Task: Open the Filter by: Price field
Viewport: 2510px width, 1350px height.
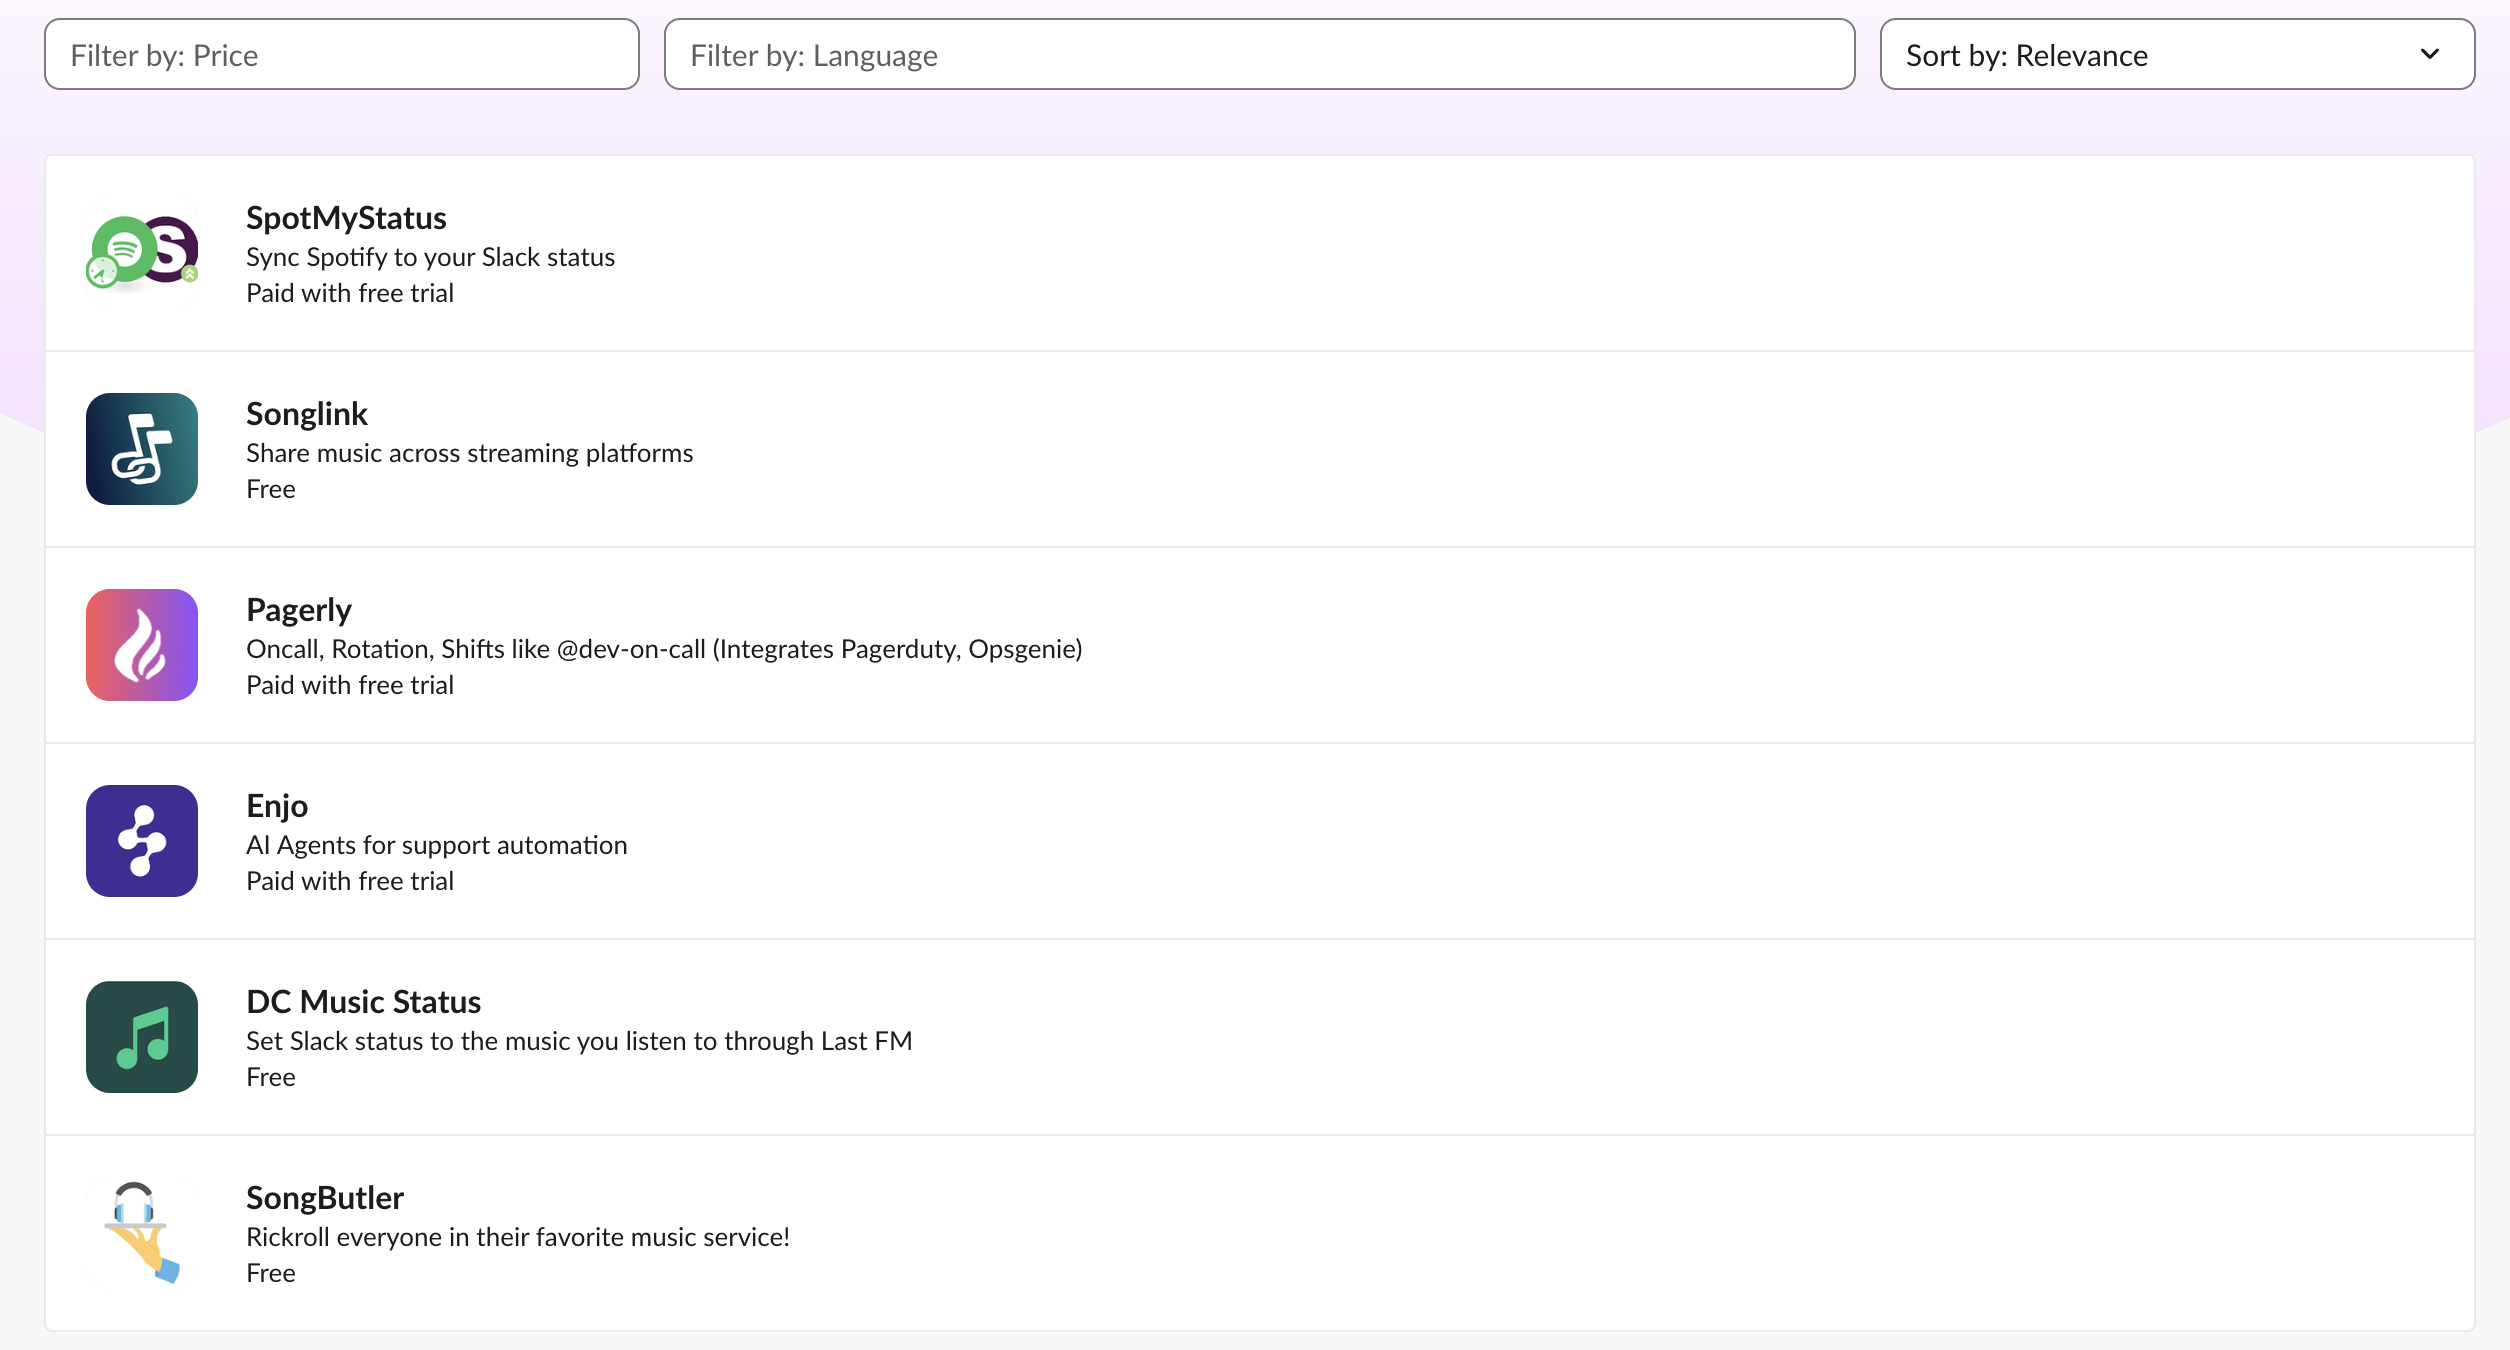Action: (x=342, y=55)
